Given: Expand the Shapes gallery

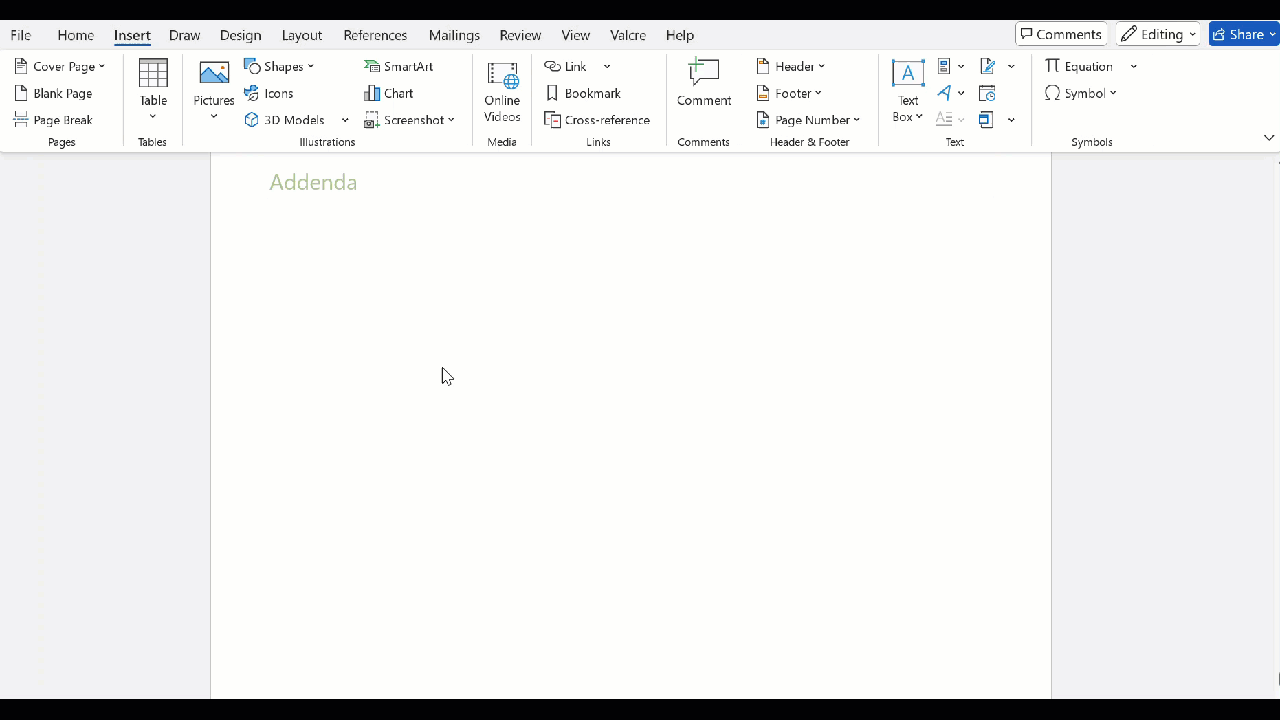Looking at the screenshot, I should click(x=280, y=66).
